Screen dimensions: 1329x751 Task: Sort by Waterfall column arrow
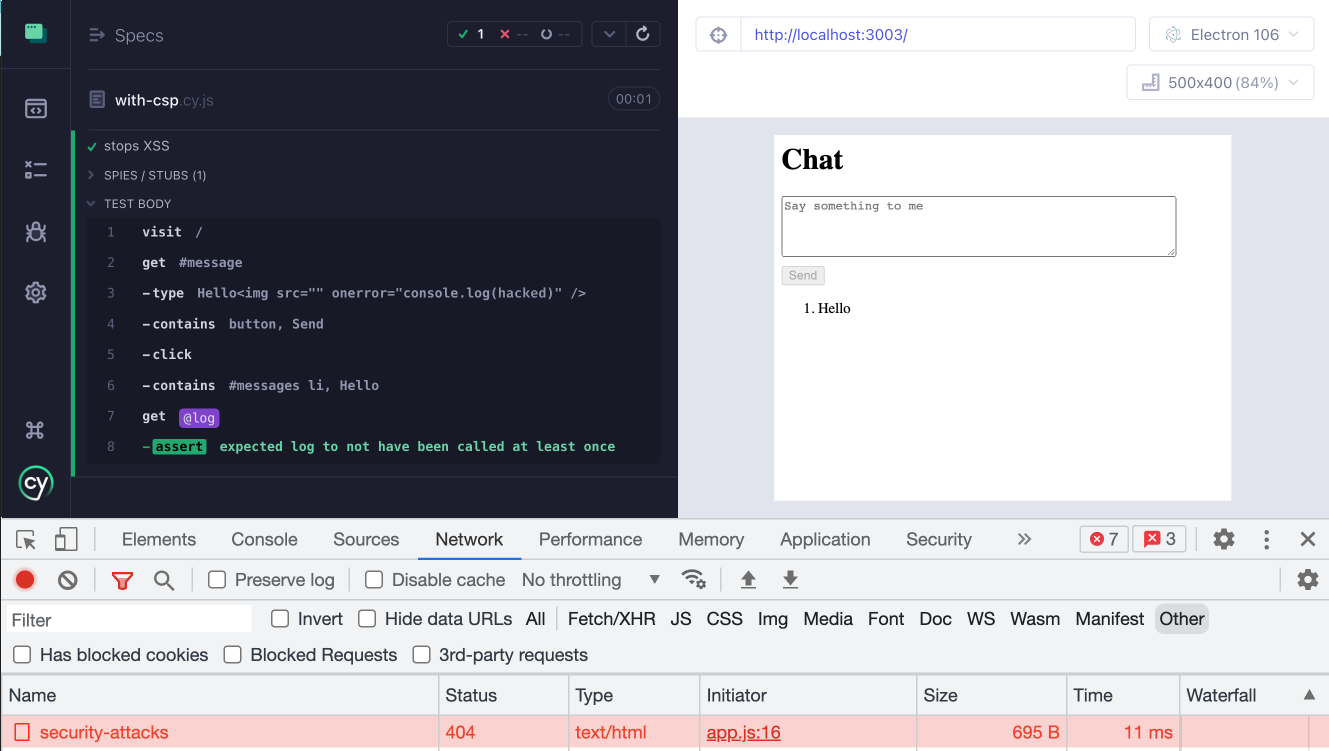pyautogui.click(x=1309, y=695)
